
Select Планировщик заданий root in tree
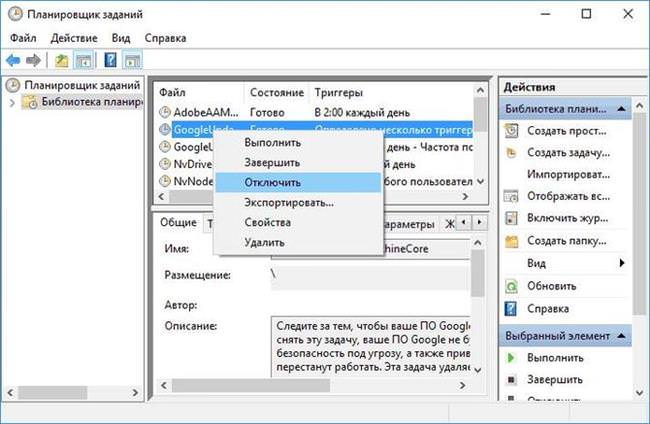click(82, 85)
